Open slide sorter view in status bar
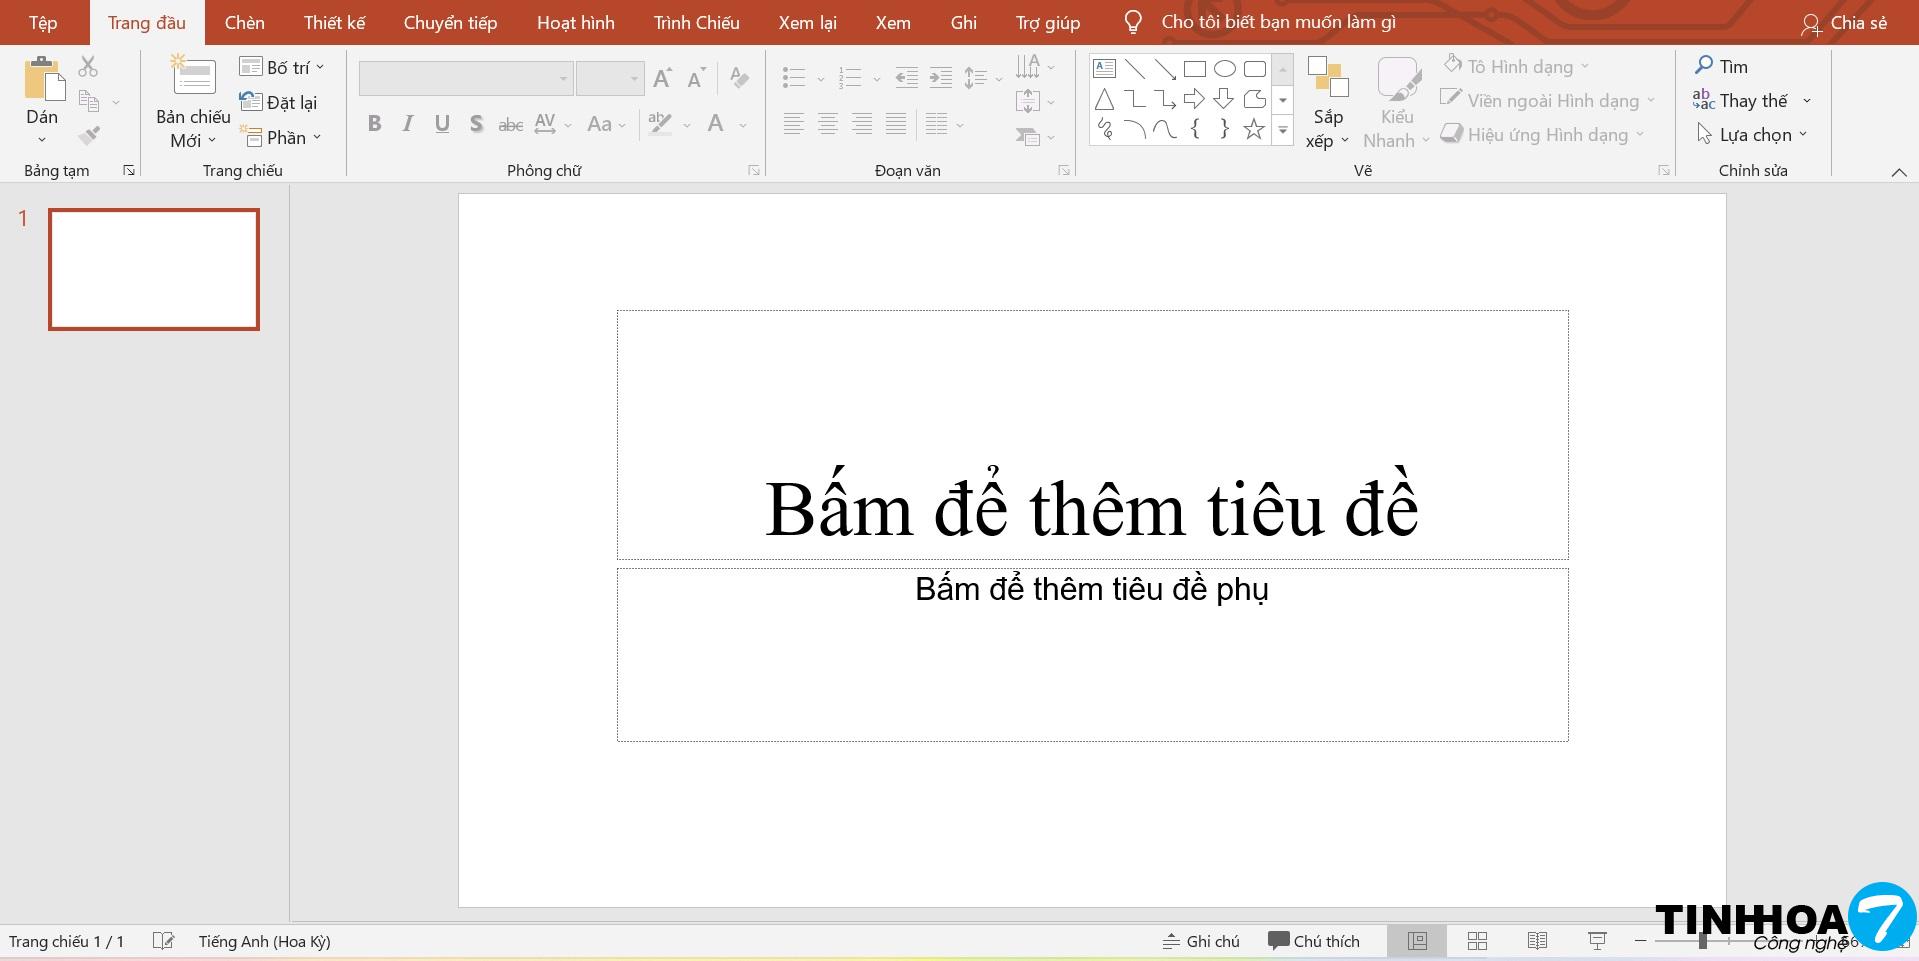Viewport: 1919px width, 961px height. tap(1477, 941)
